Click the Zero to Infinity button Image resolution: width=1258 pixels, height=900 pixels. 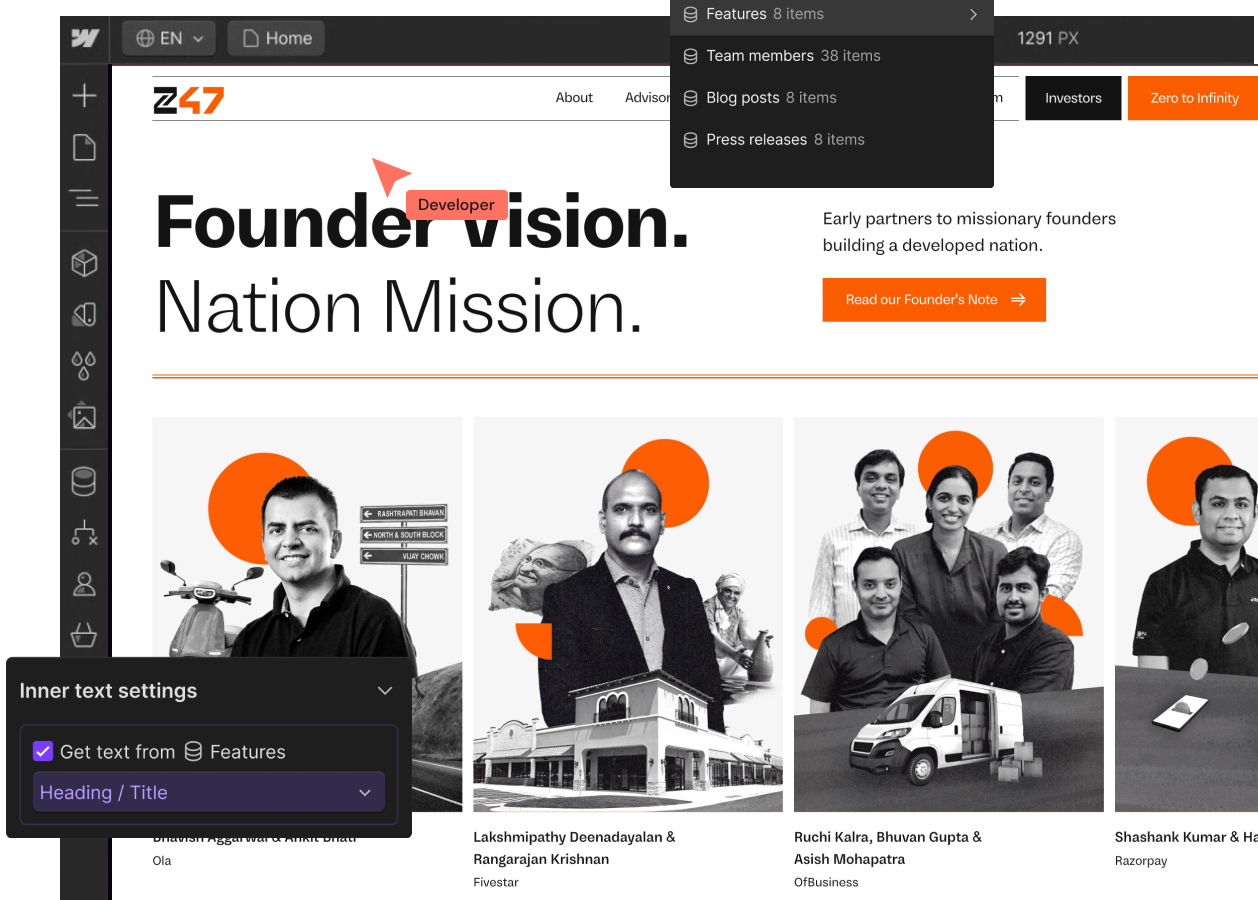(1193, 98)
